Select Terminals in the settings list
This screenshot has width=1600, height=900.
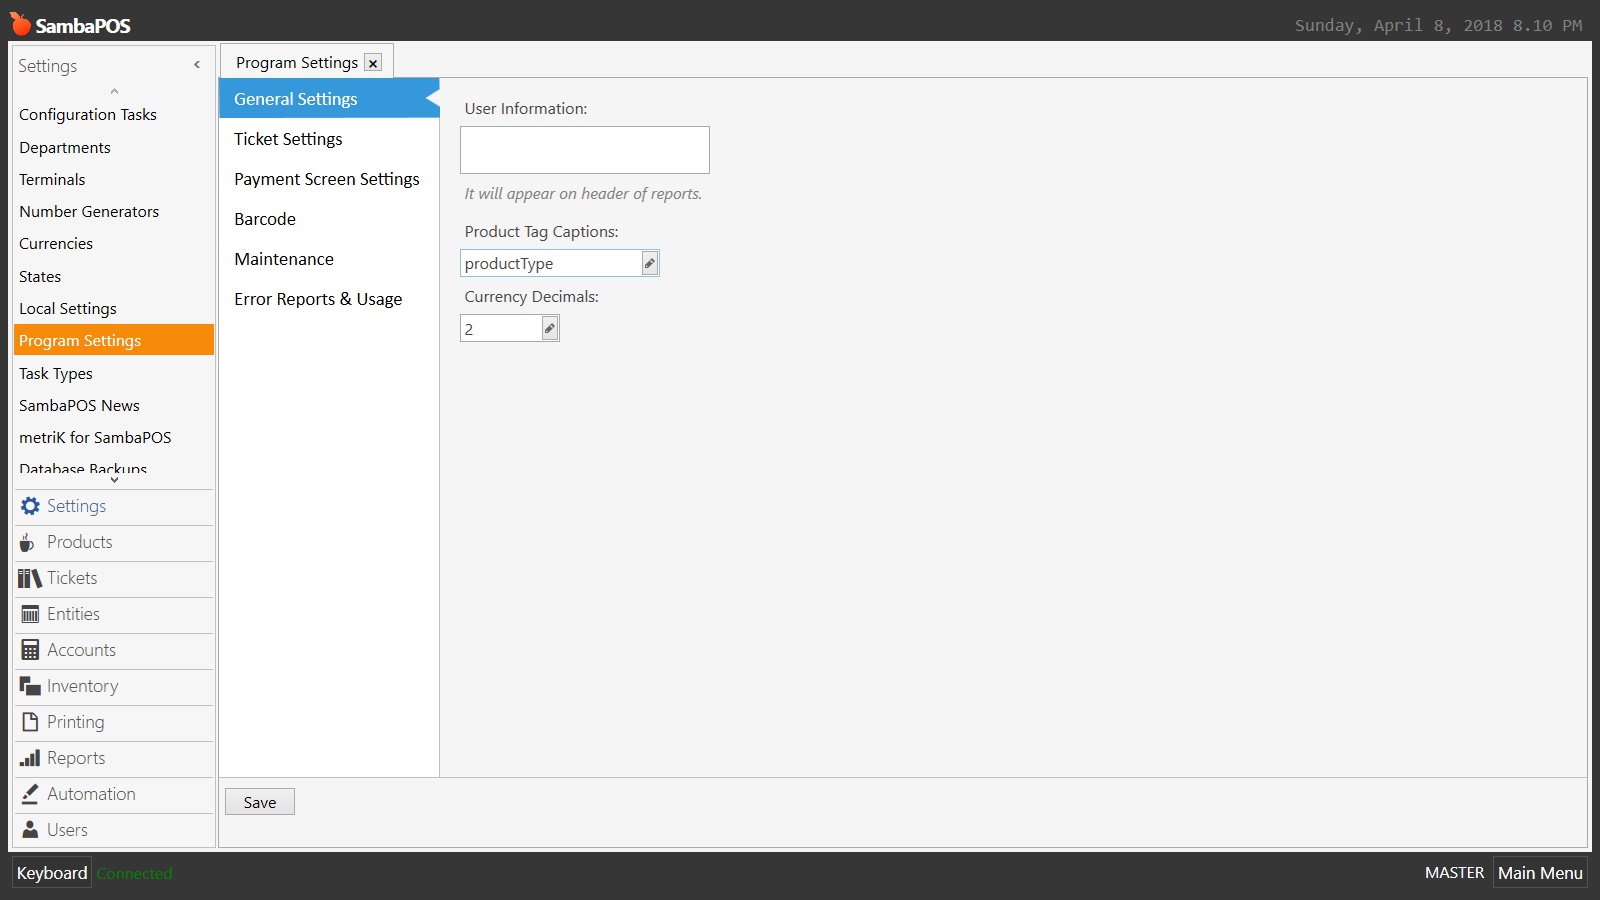click(x=114, y=179)
